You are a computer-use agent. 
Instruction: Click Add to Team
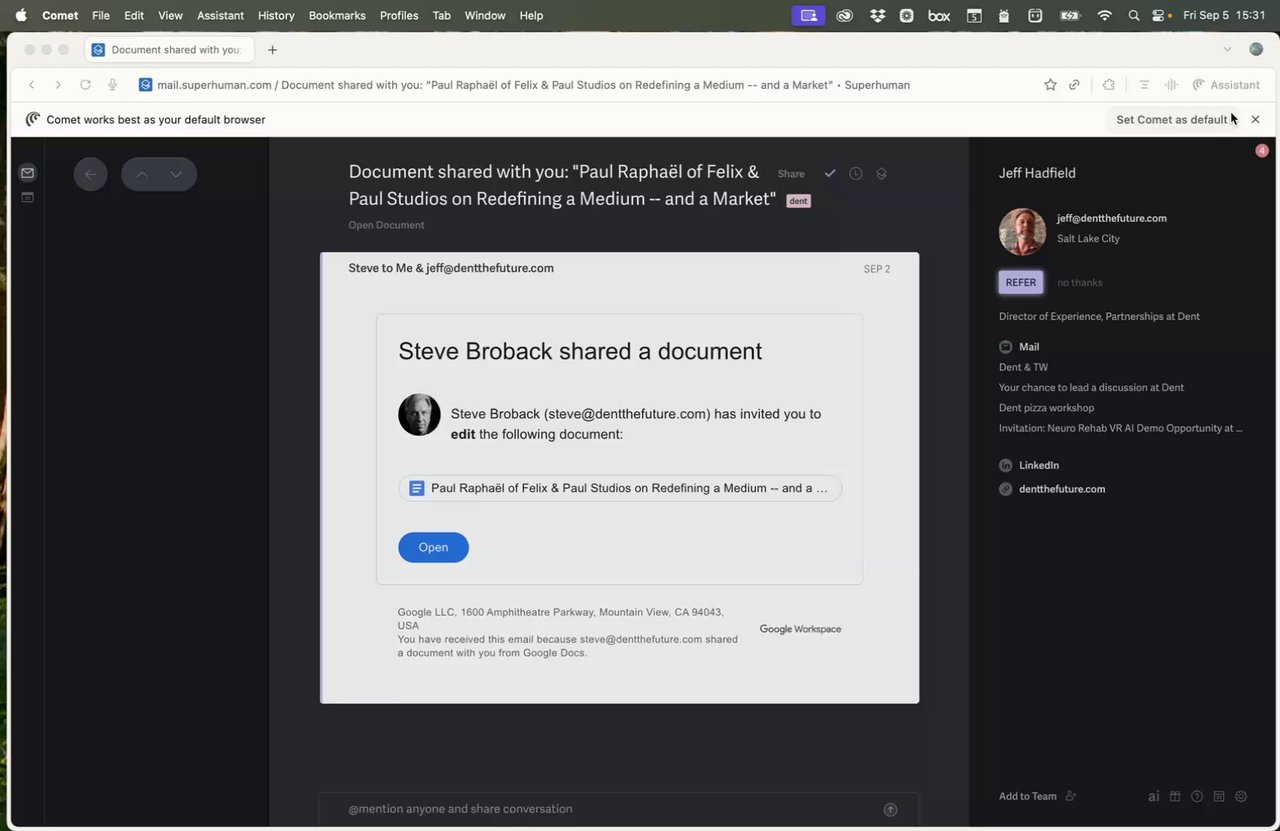tap(1028, 796)
